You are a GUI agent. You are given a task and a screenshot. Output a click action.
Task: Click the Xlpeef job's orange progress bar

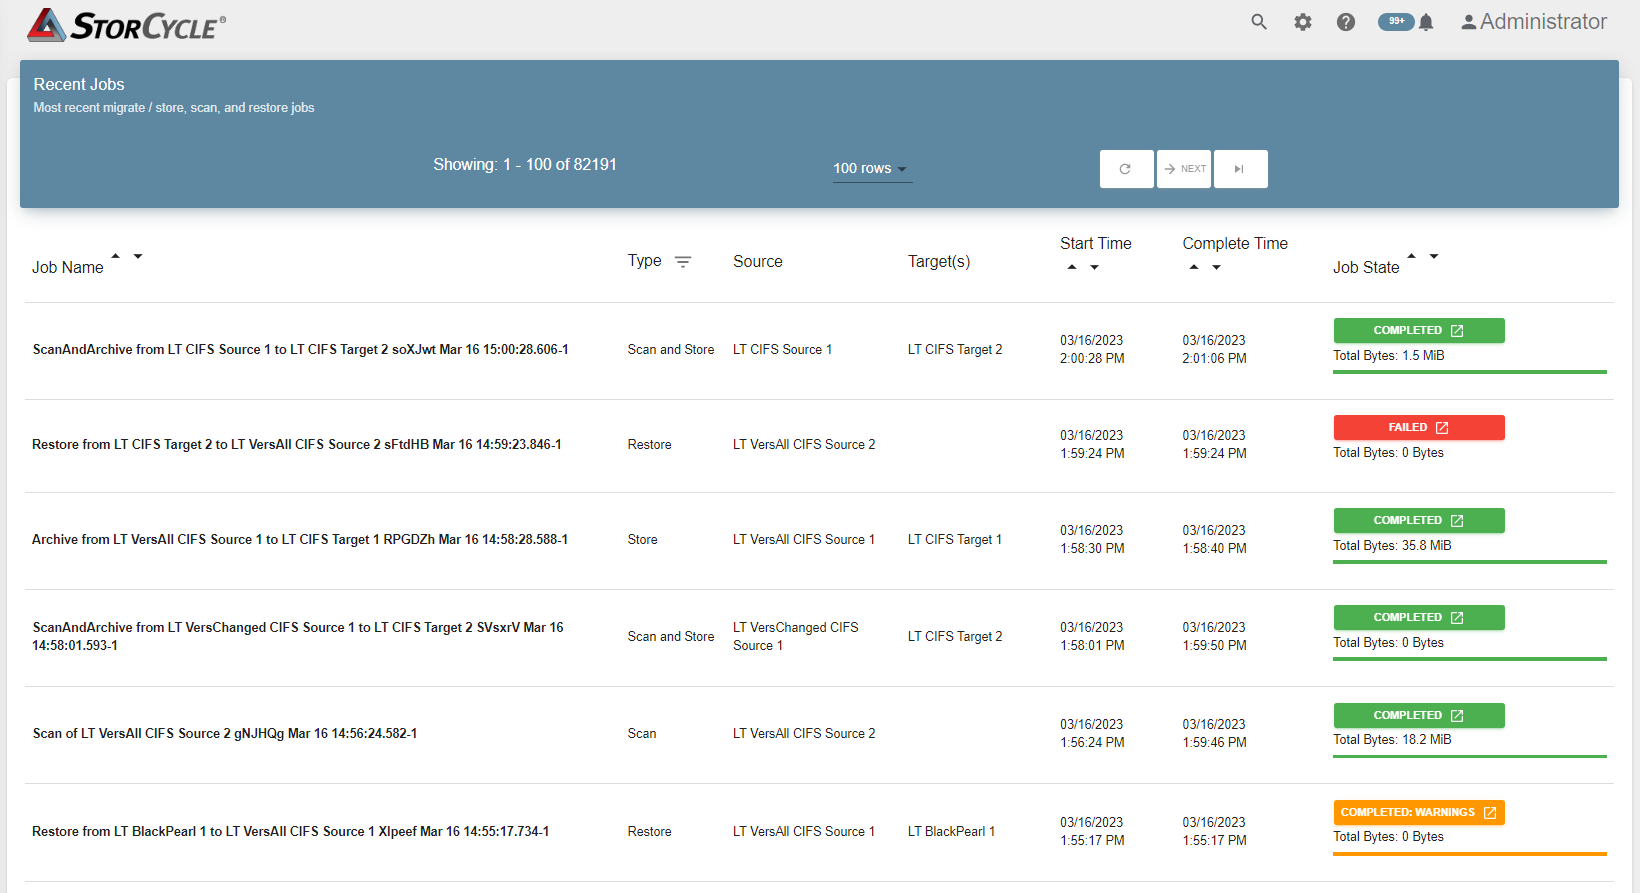coord(1470,854)
